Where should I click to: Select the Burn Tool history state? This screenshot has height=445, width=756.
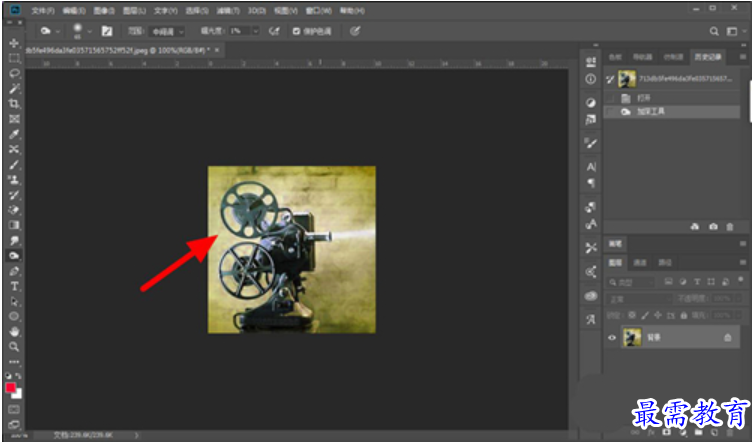point(672,112)
